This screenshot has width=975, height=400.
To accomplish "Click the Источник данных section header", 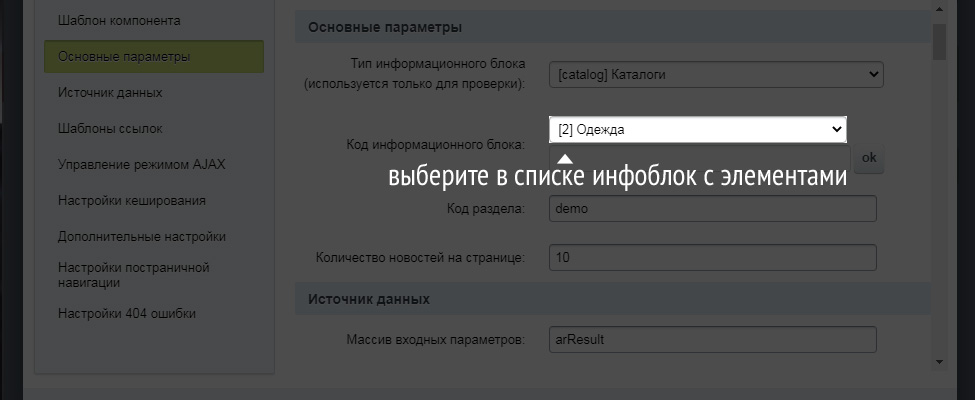I will [368, 299].
